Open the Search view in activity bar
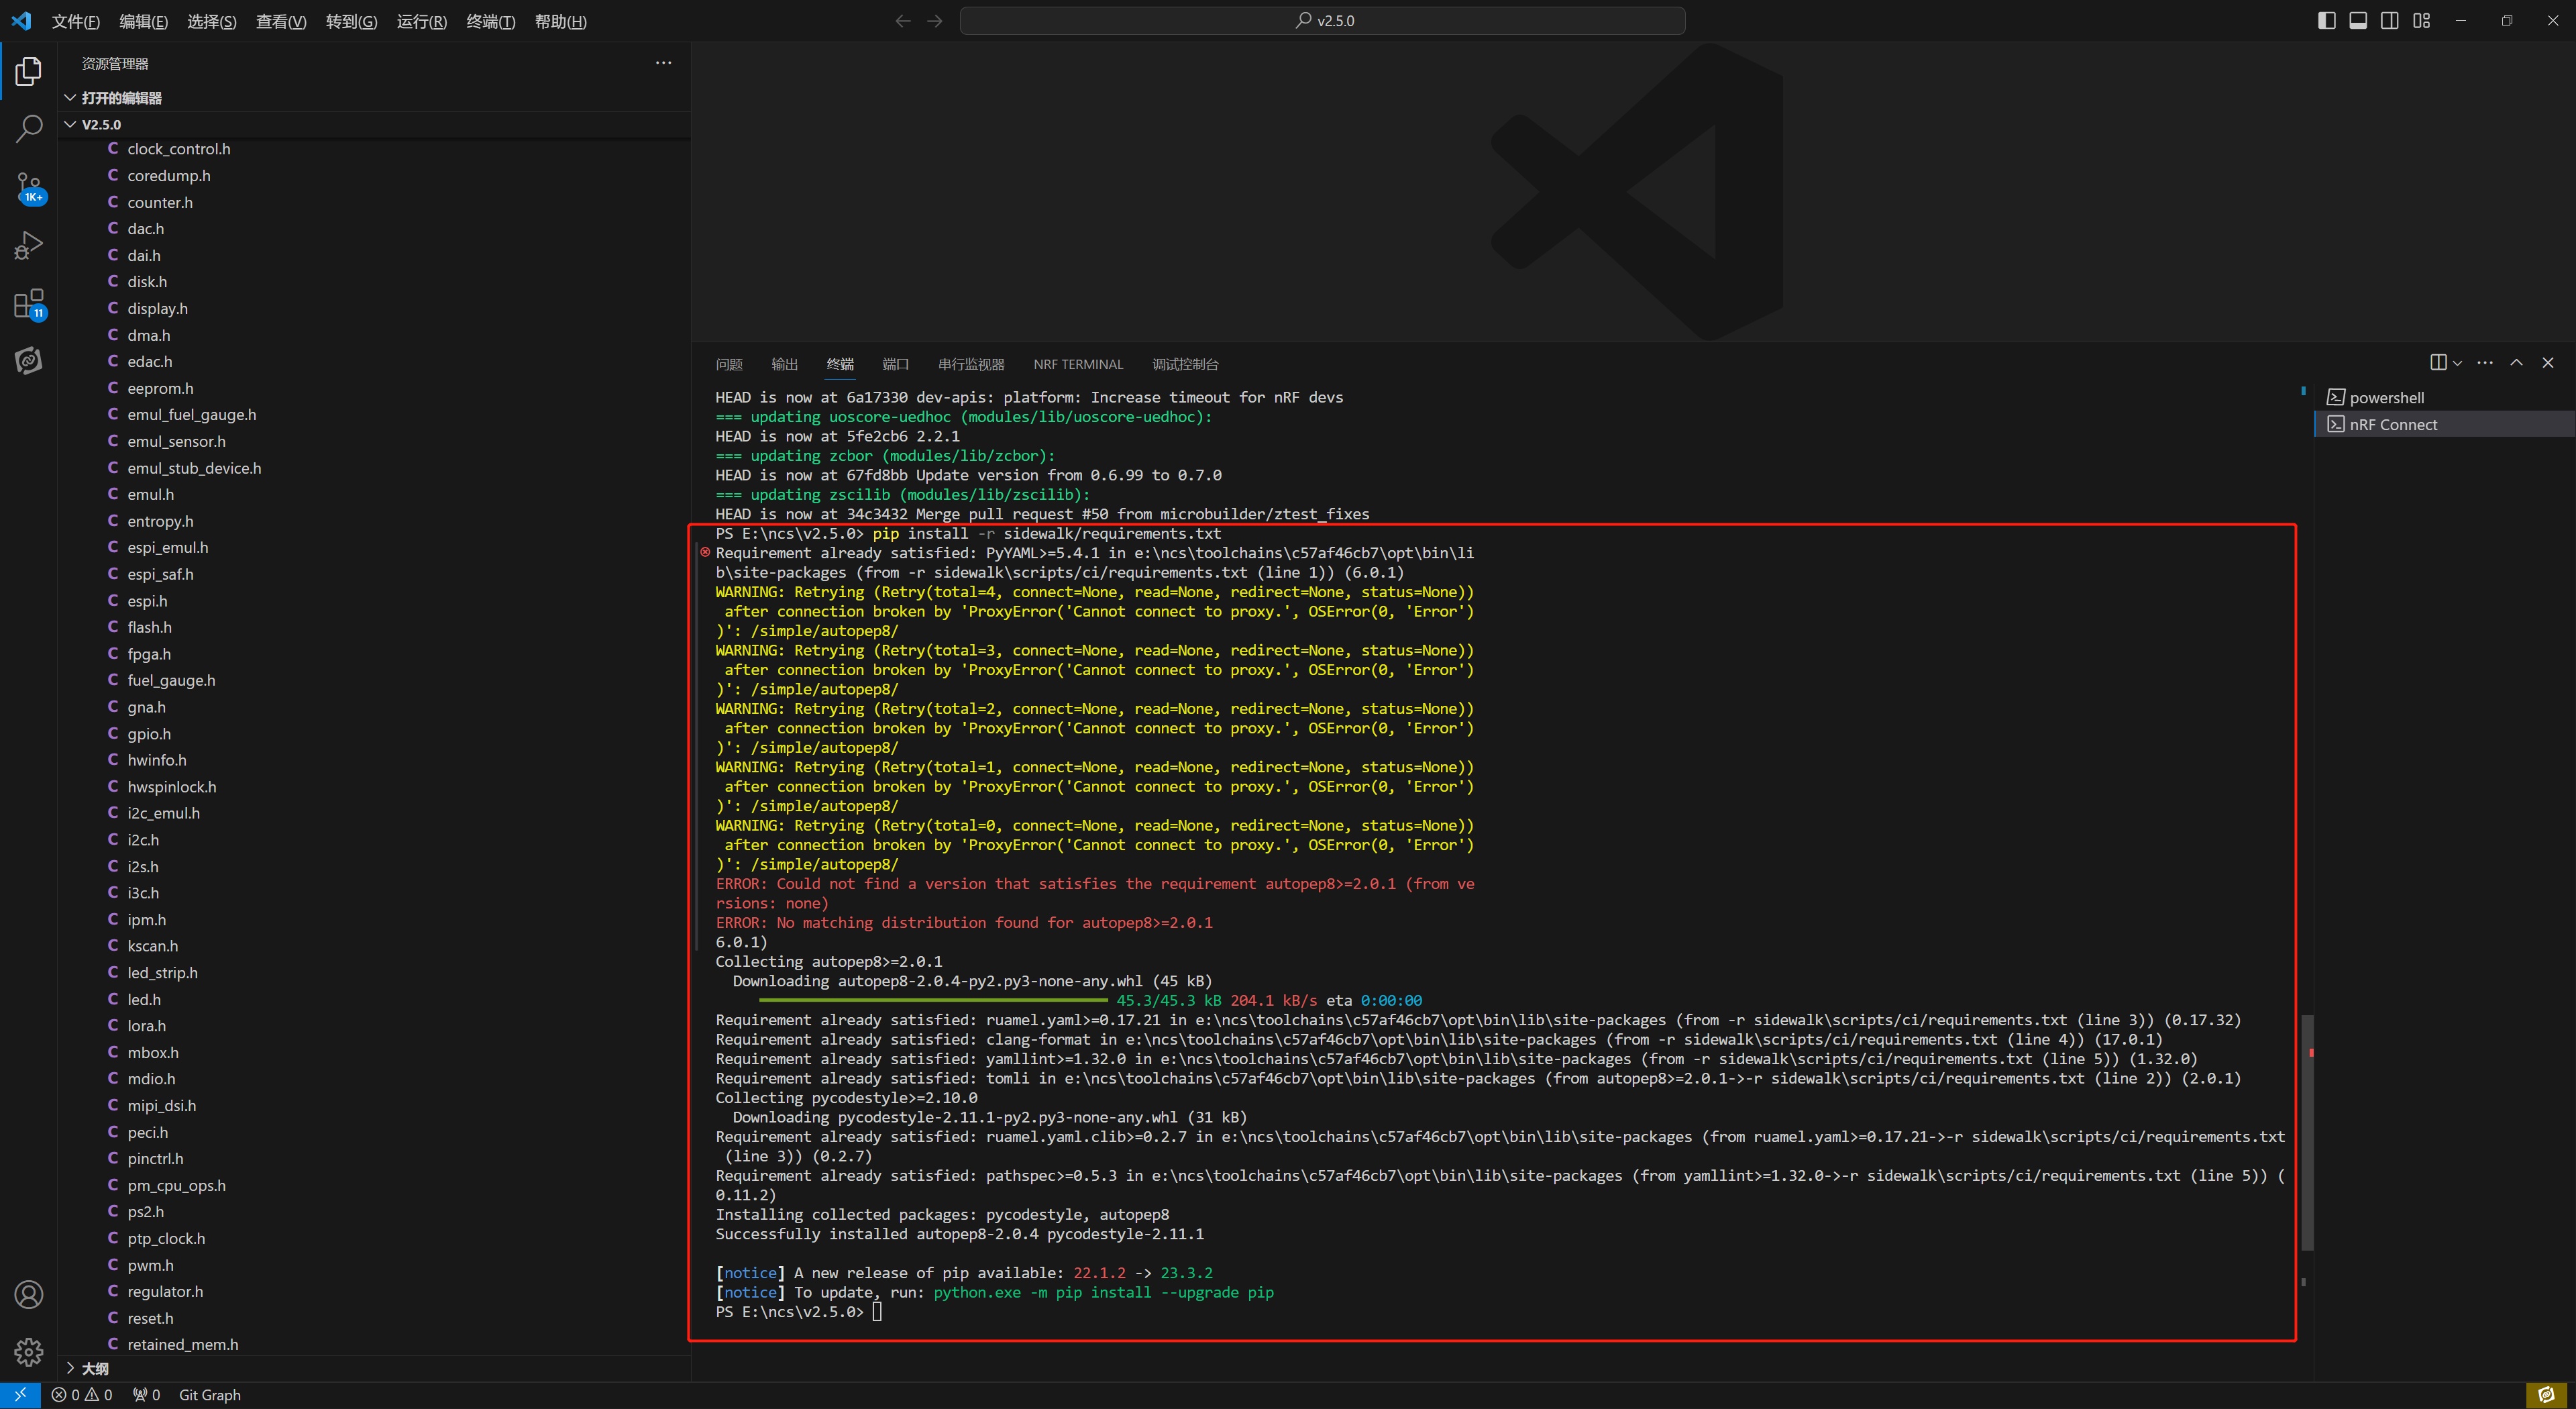 click(x=28, y=129)
